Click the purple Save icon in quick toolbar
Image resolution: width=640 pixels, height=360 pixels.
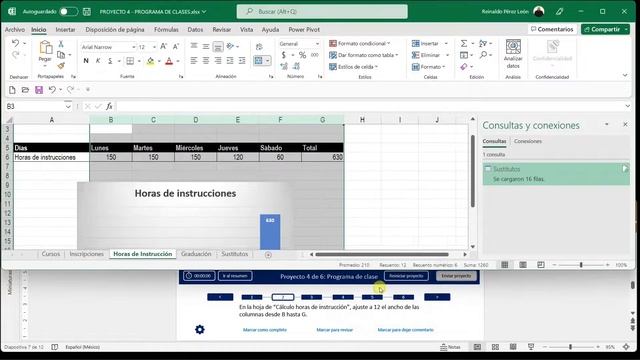(x=39, y=90)
